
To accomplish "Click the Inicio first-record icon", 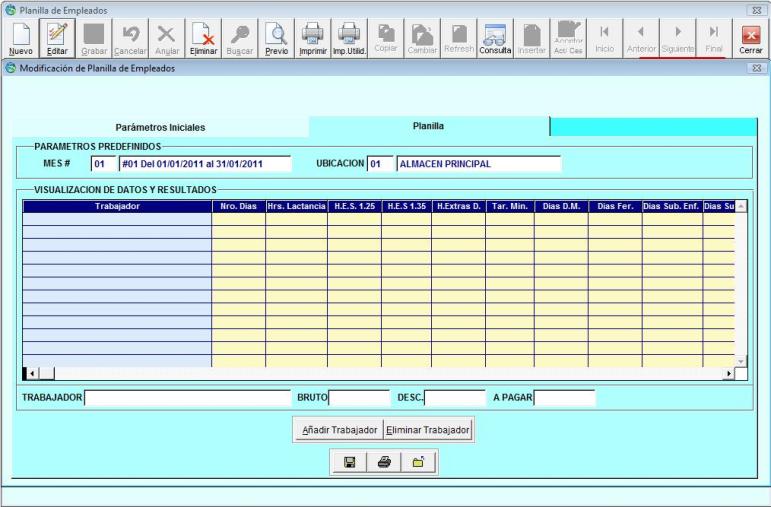I will 604,39.
